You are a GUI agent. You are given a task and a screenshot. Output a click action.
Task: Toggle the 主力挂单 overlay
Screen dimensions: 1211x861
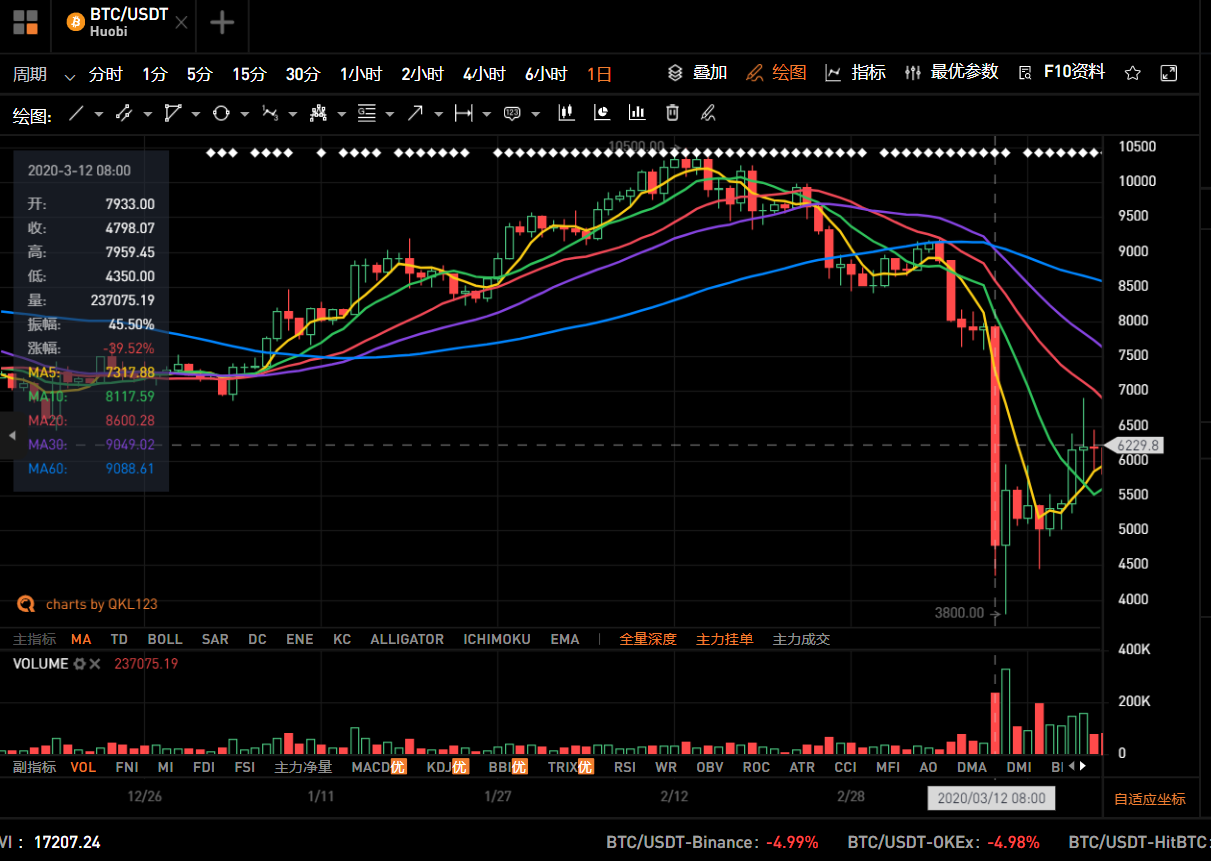[x=724, y=639]
